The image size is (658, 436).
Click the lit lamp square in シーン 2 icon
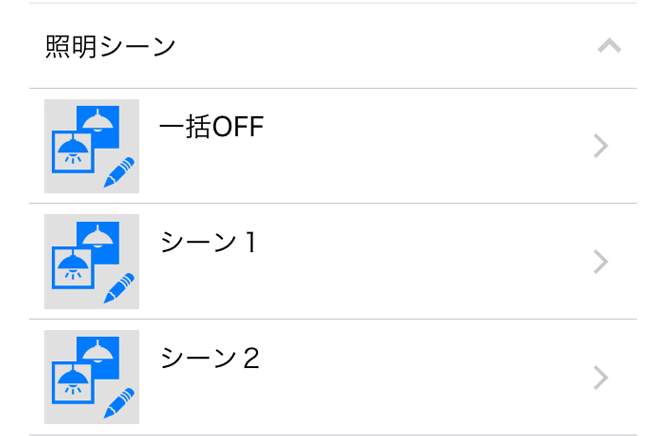pos(71,386)
